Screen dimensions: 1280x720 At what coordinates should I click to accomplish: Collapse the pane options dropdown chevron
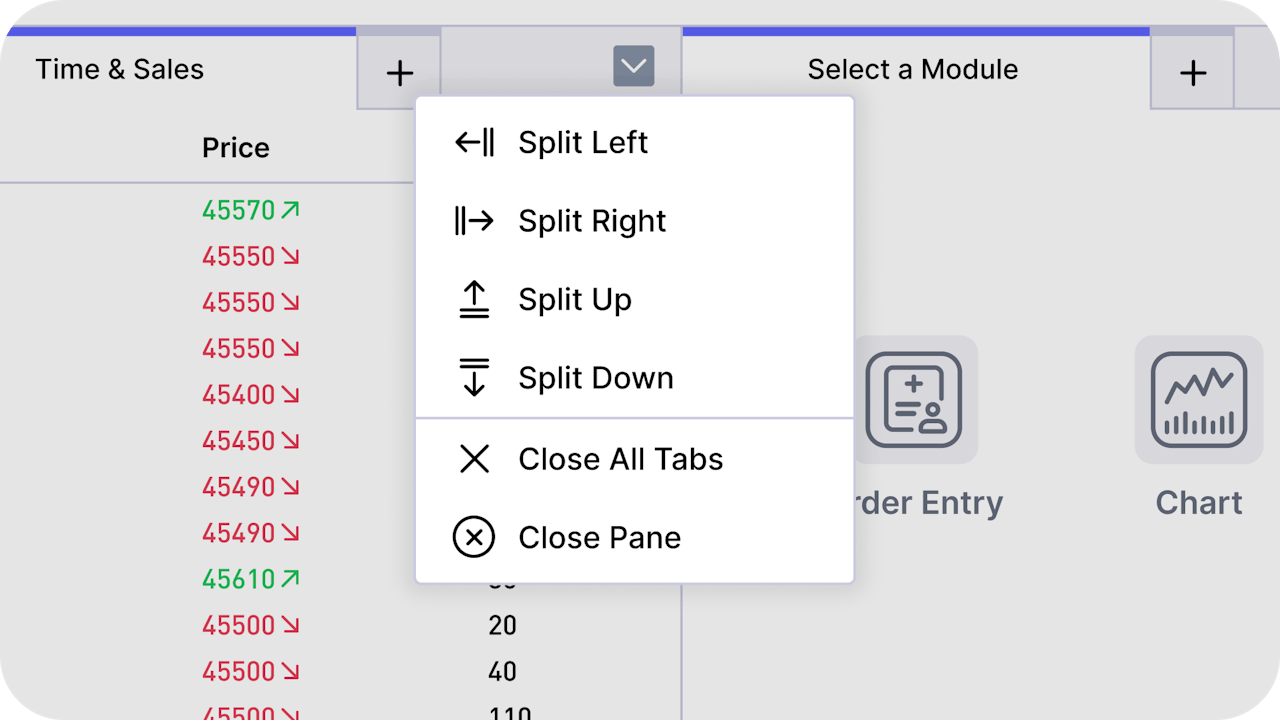pyautogui.click(x=633, y=66)
